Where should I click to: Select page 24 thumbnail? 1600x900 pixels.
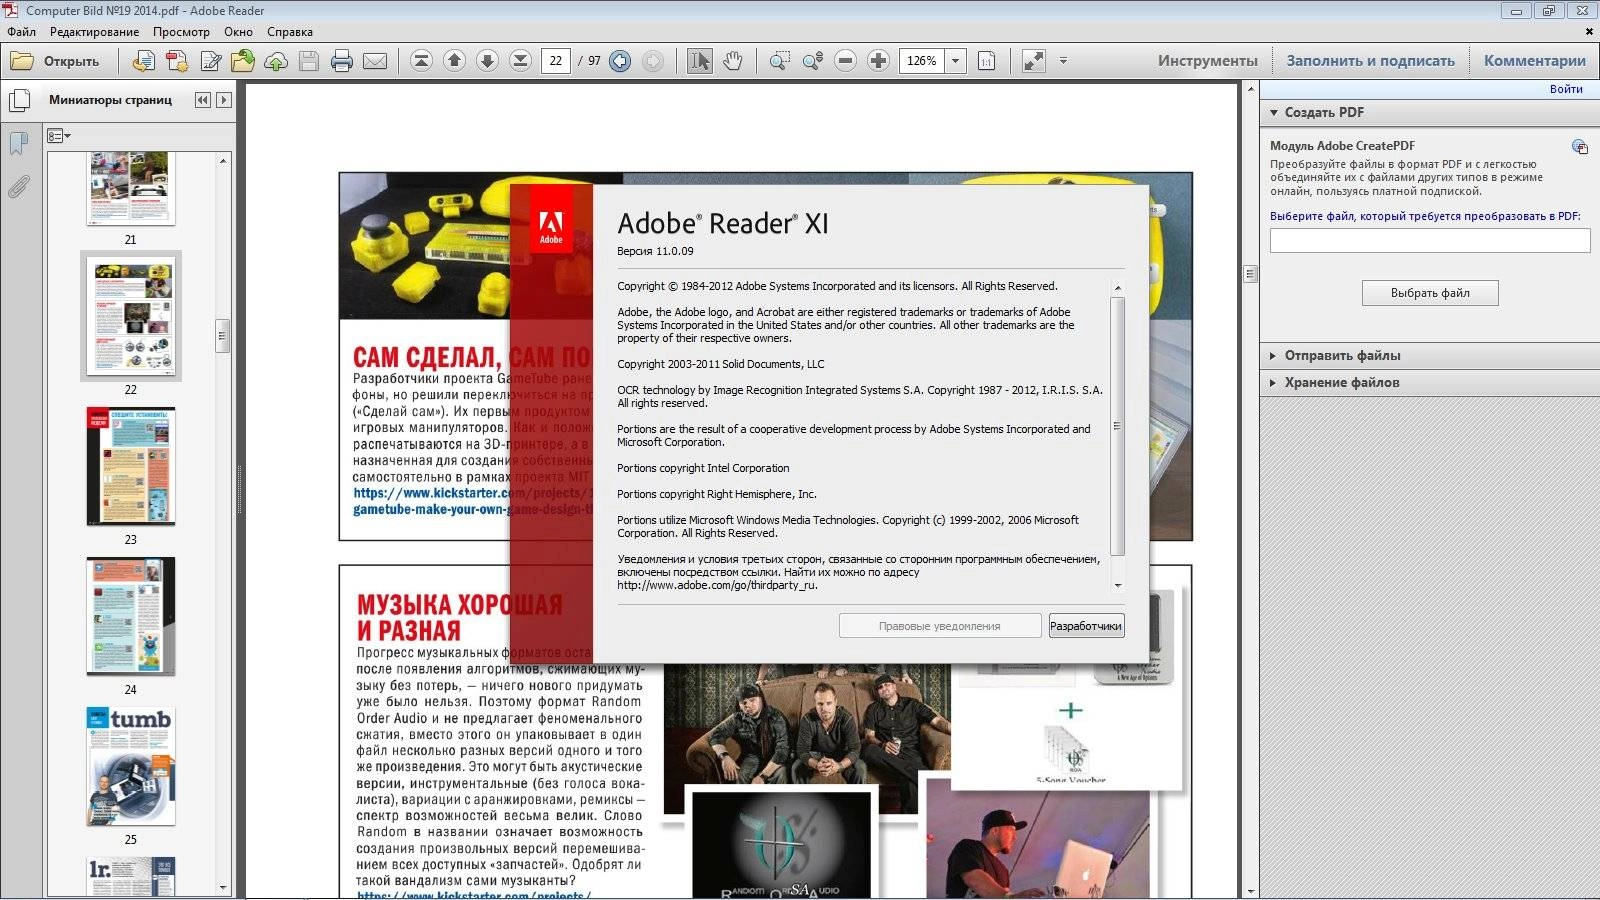131,616
